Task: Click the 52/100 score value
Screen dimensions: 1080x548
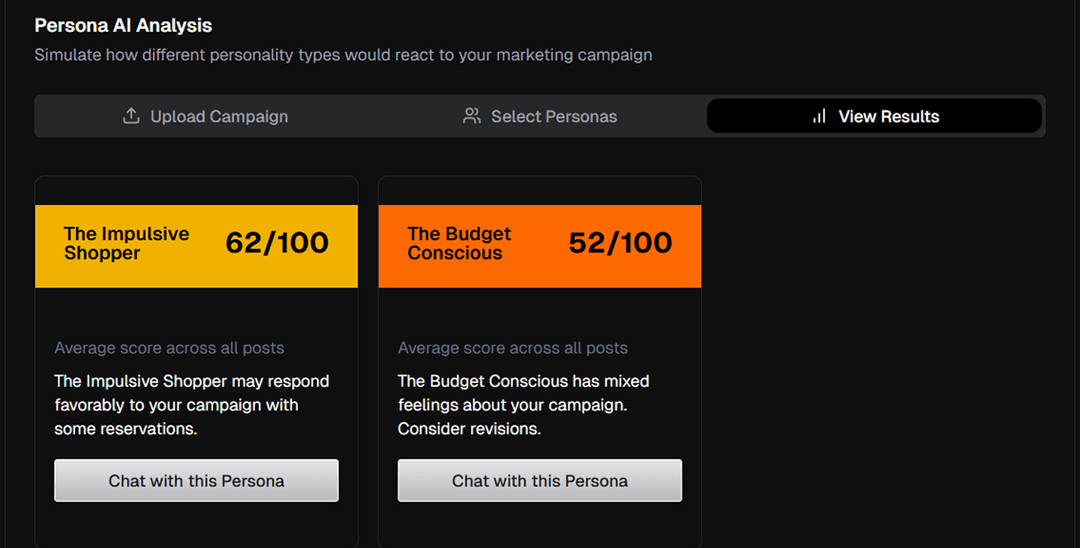Action: pos(620,243)
